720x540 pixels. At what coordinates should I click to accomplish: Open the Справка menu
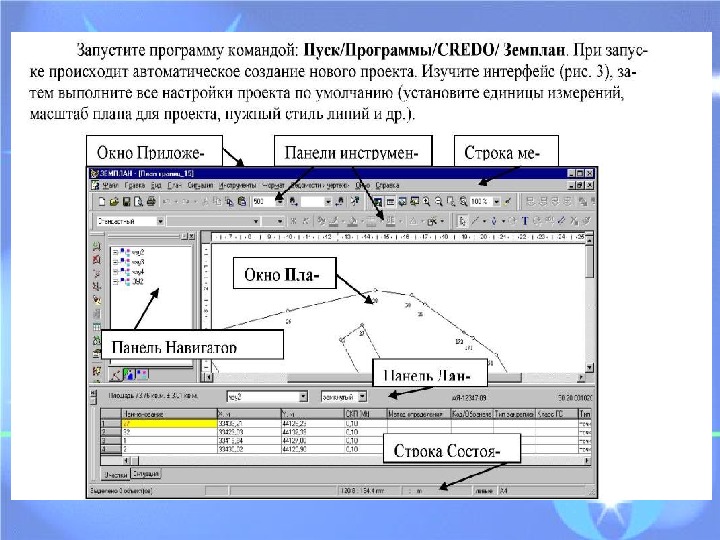pyautogui.click(x=388, y=186)
